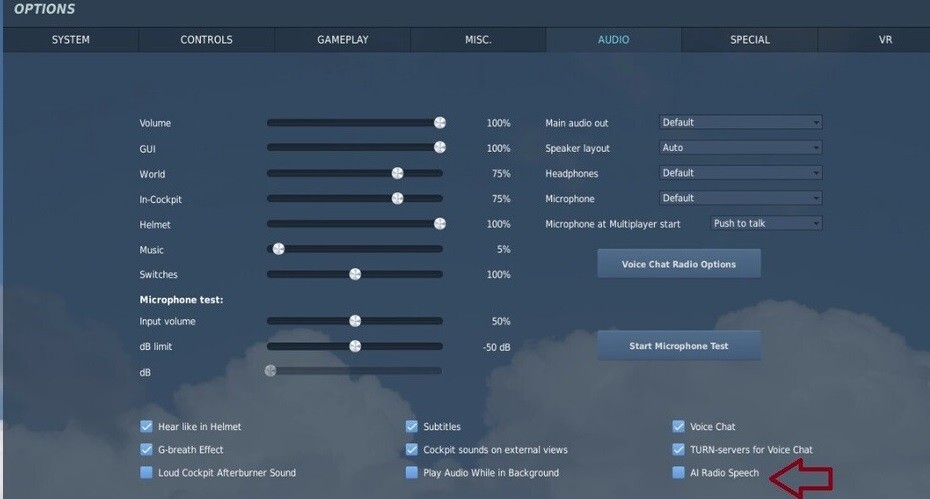Click the dB limit value -50 dB
The image size is (930, 499).
pyautogui.click(x=496, y=347)
